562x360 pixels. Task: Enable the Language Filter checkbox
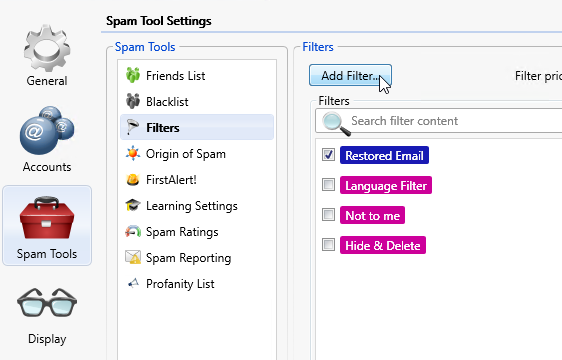[328, 185]
